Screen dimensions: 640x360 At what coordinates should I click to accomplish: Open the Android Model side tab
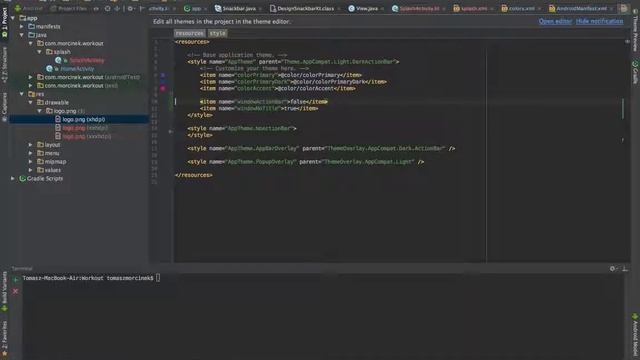pos(635,336)
